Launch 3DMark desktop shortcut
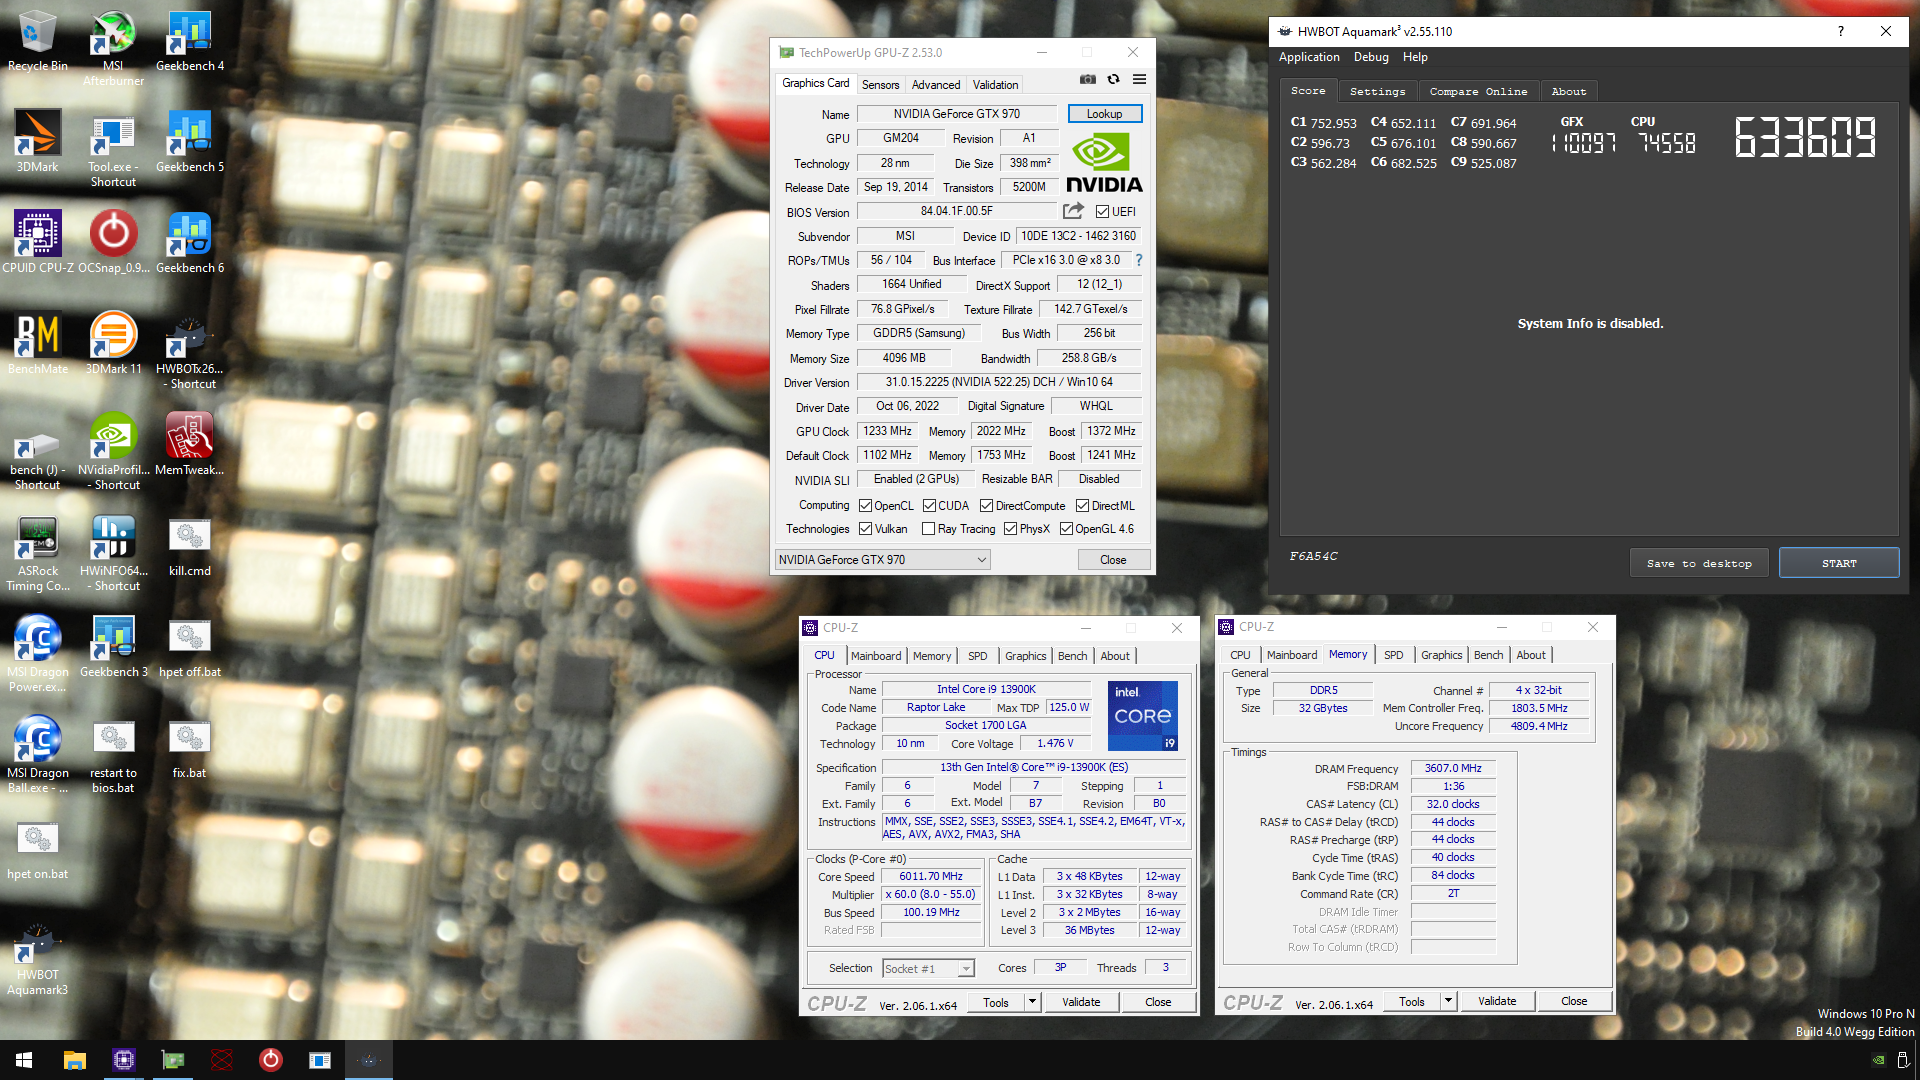Image resolution: width=1920 pixels, height=1080 pixels. click(x=37, y=141)
